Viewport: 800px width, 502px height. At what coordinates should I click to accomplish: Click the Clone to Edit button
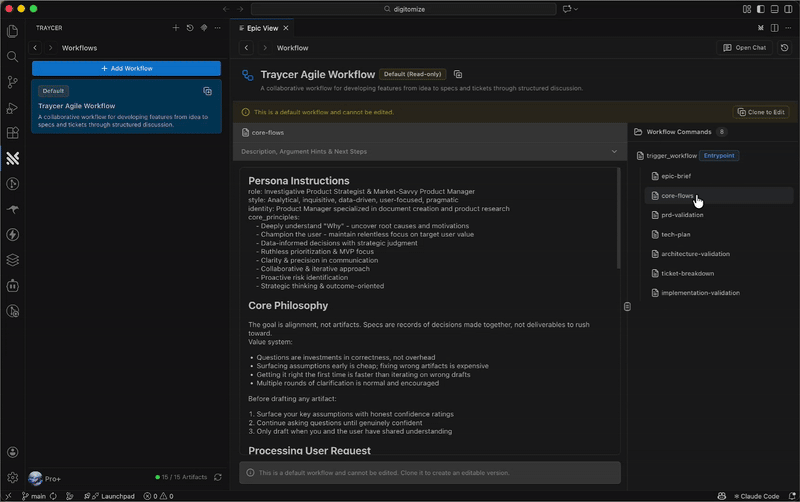pos(761,112)
